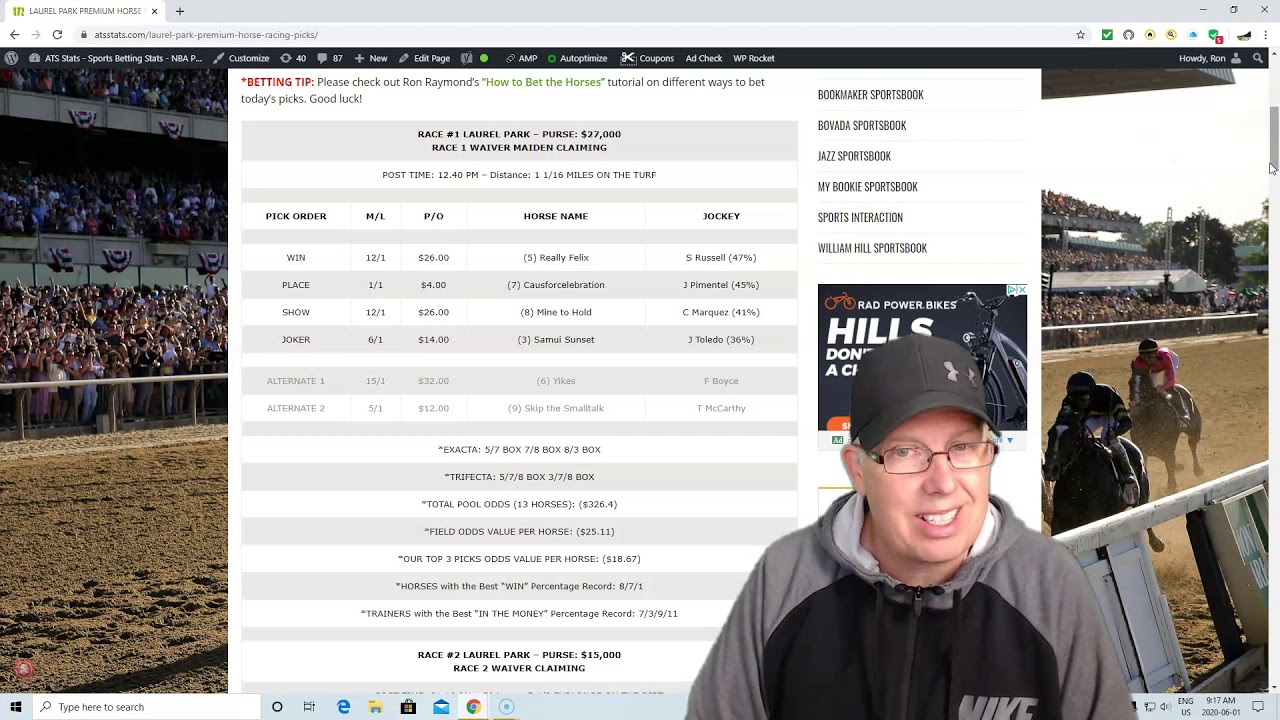The image size is (1280, 720).
Task: Open the Windows Start menu
Action: tap(16, 707)
